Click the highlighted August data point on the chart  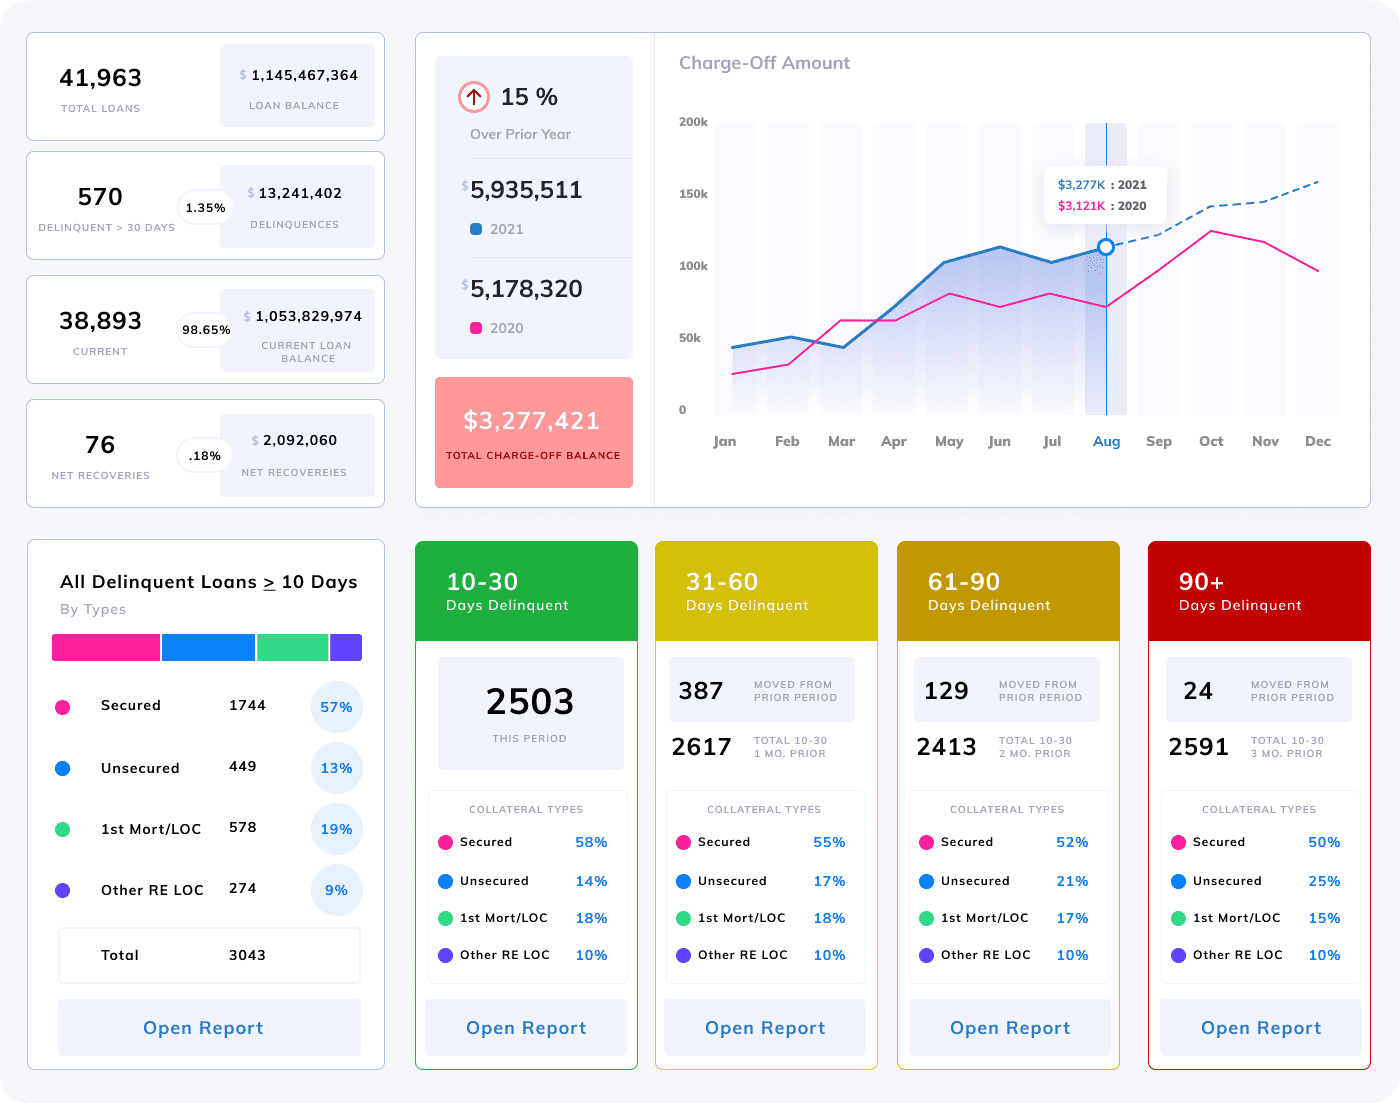(1106, 247)
